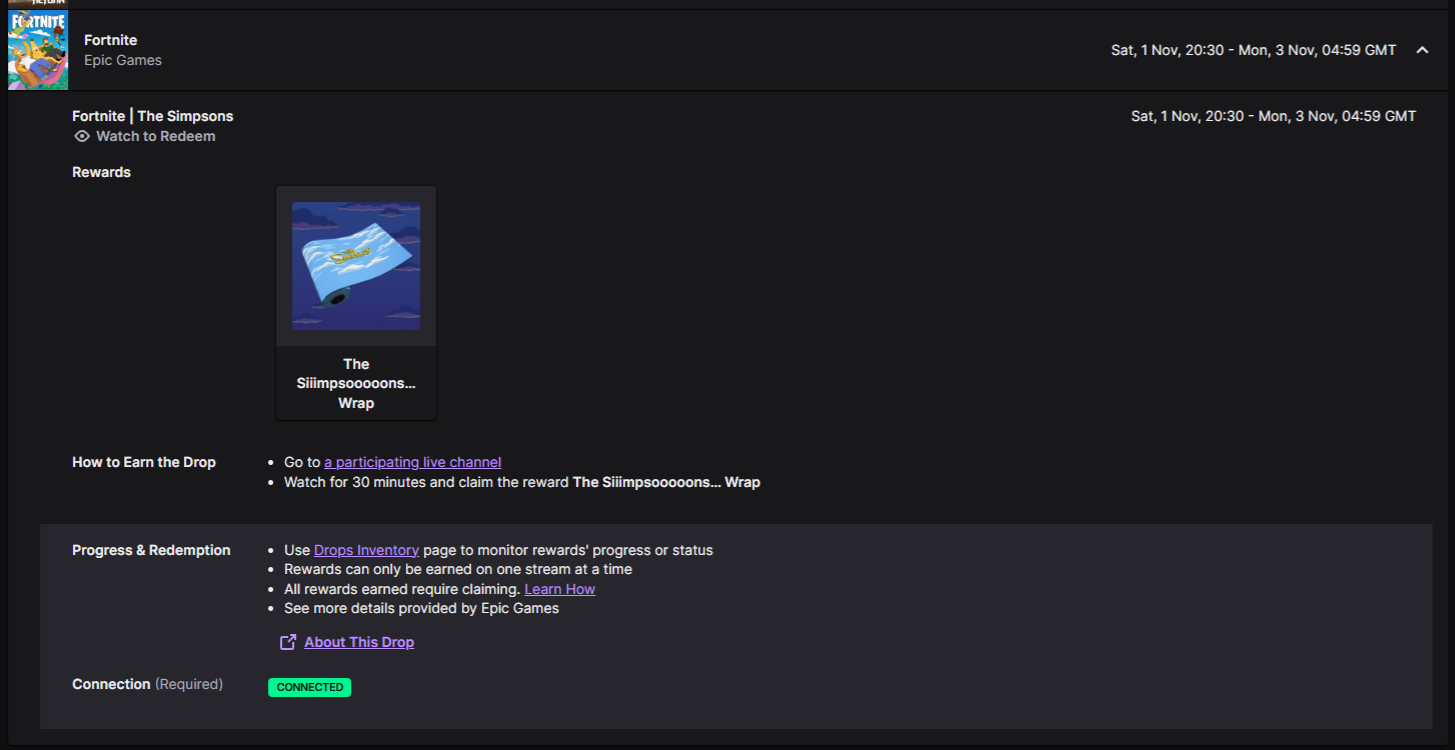This screenshot has width=1455, height=750.
Task: Click the campaign date range in the Fortnite header row
Action: point(1254,50)
